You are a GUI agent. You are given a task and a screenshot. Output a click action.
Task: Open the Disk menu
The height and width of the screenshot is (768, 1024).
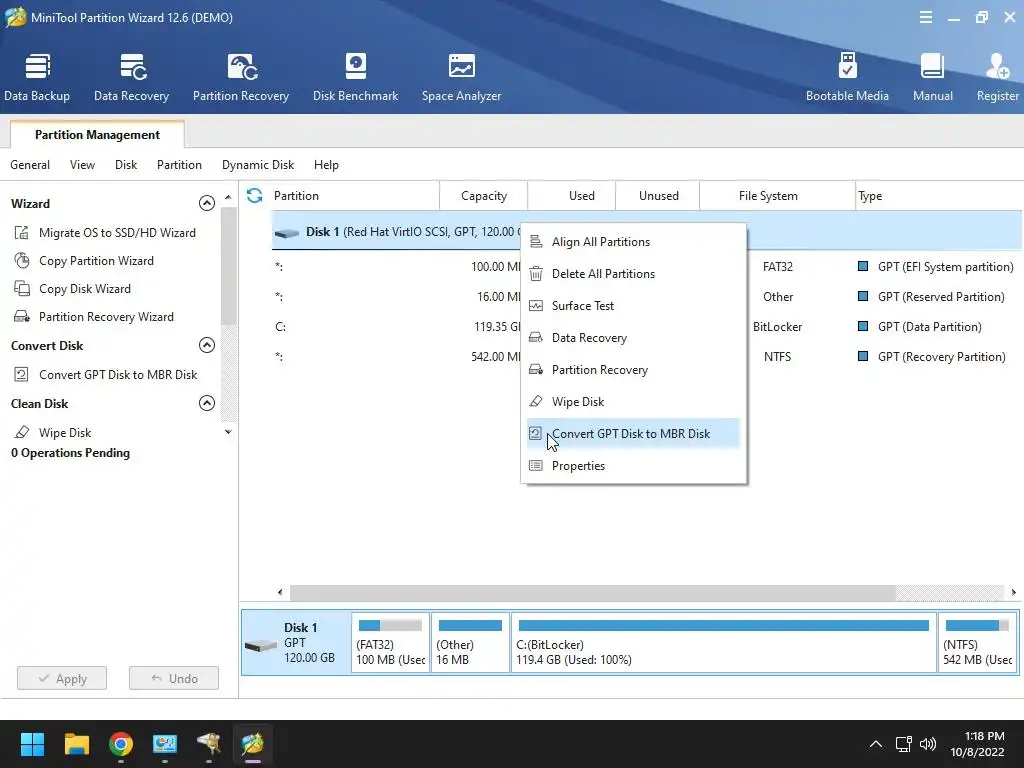click(x=126, y=165)
